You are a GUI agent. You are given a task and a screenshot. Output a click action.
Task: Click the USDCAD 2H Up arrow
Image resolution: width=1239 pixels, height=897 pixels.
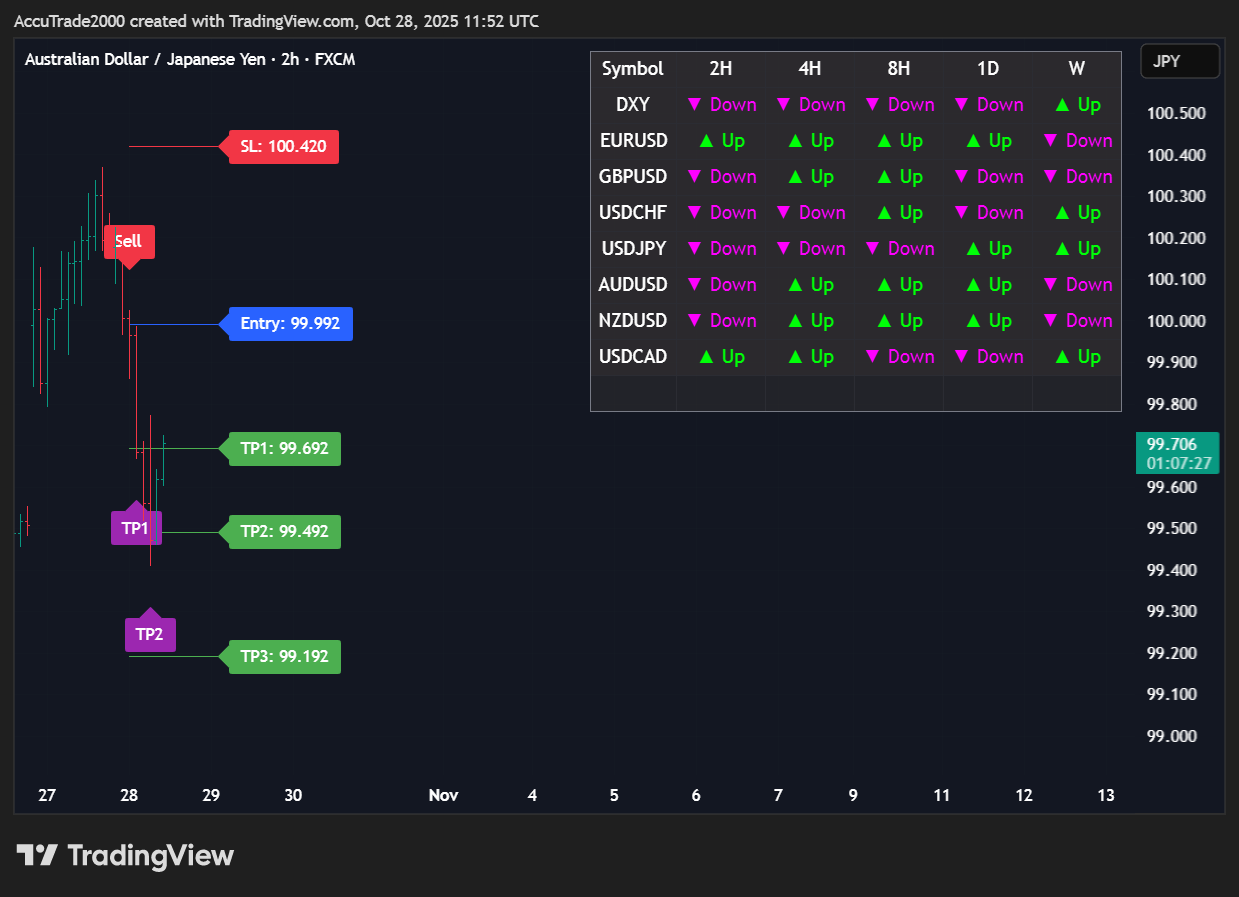point(721,357)
